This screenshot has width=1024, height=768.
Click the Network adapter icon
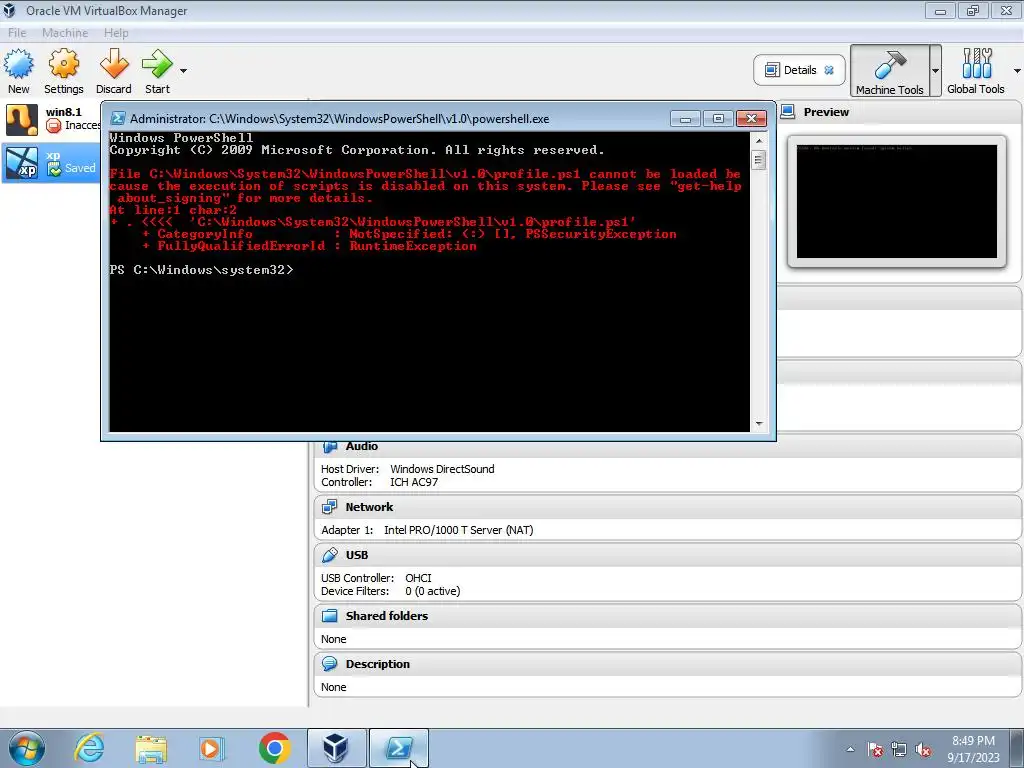click(x=330, y=507)
